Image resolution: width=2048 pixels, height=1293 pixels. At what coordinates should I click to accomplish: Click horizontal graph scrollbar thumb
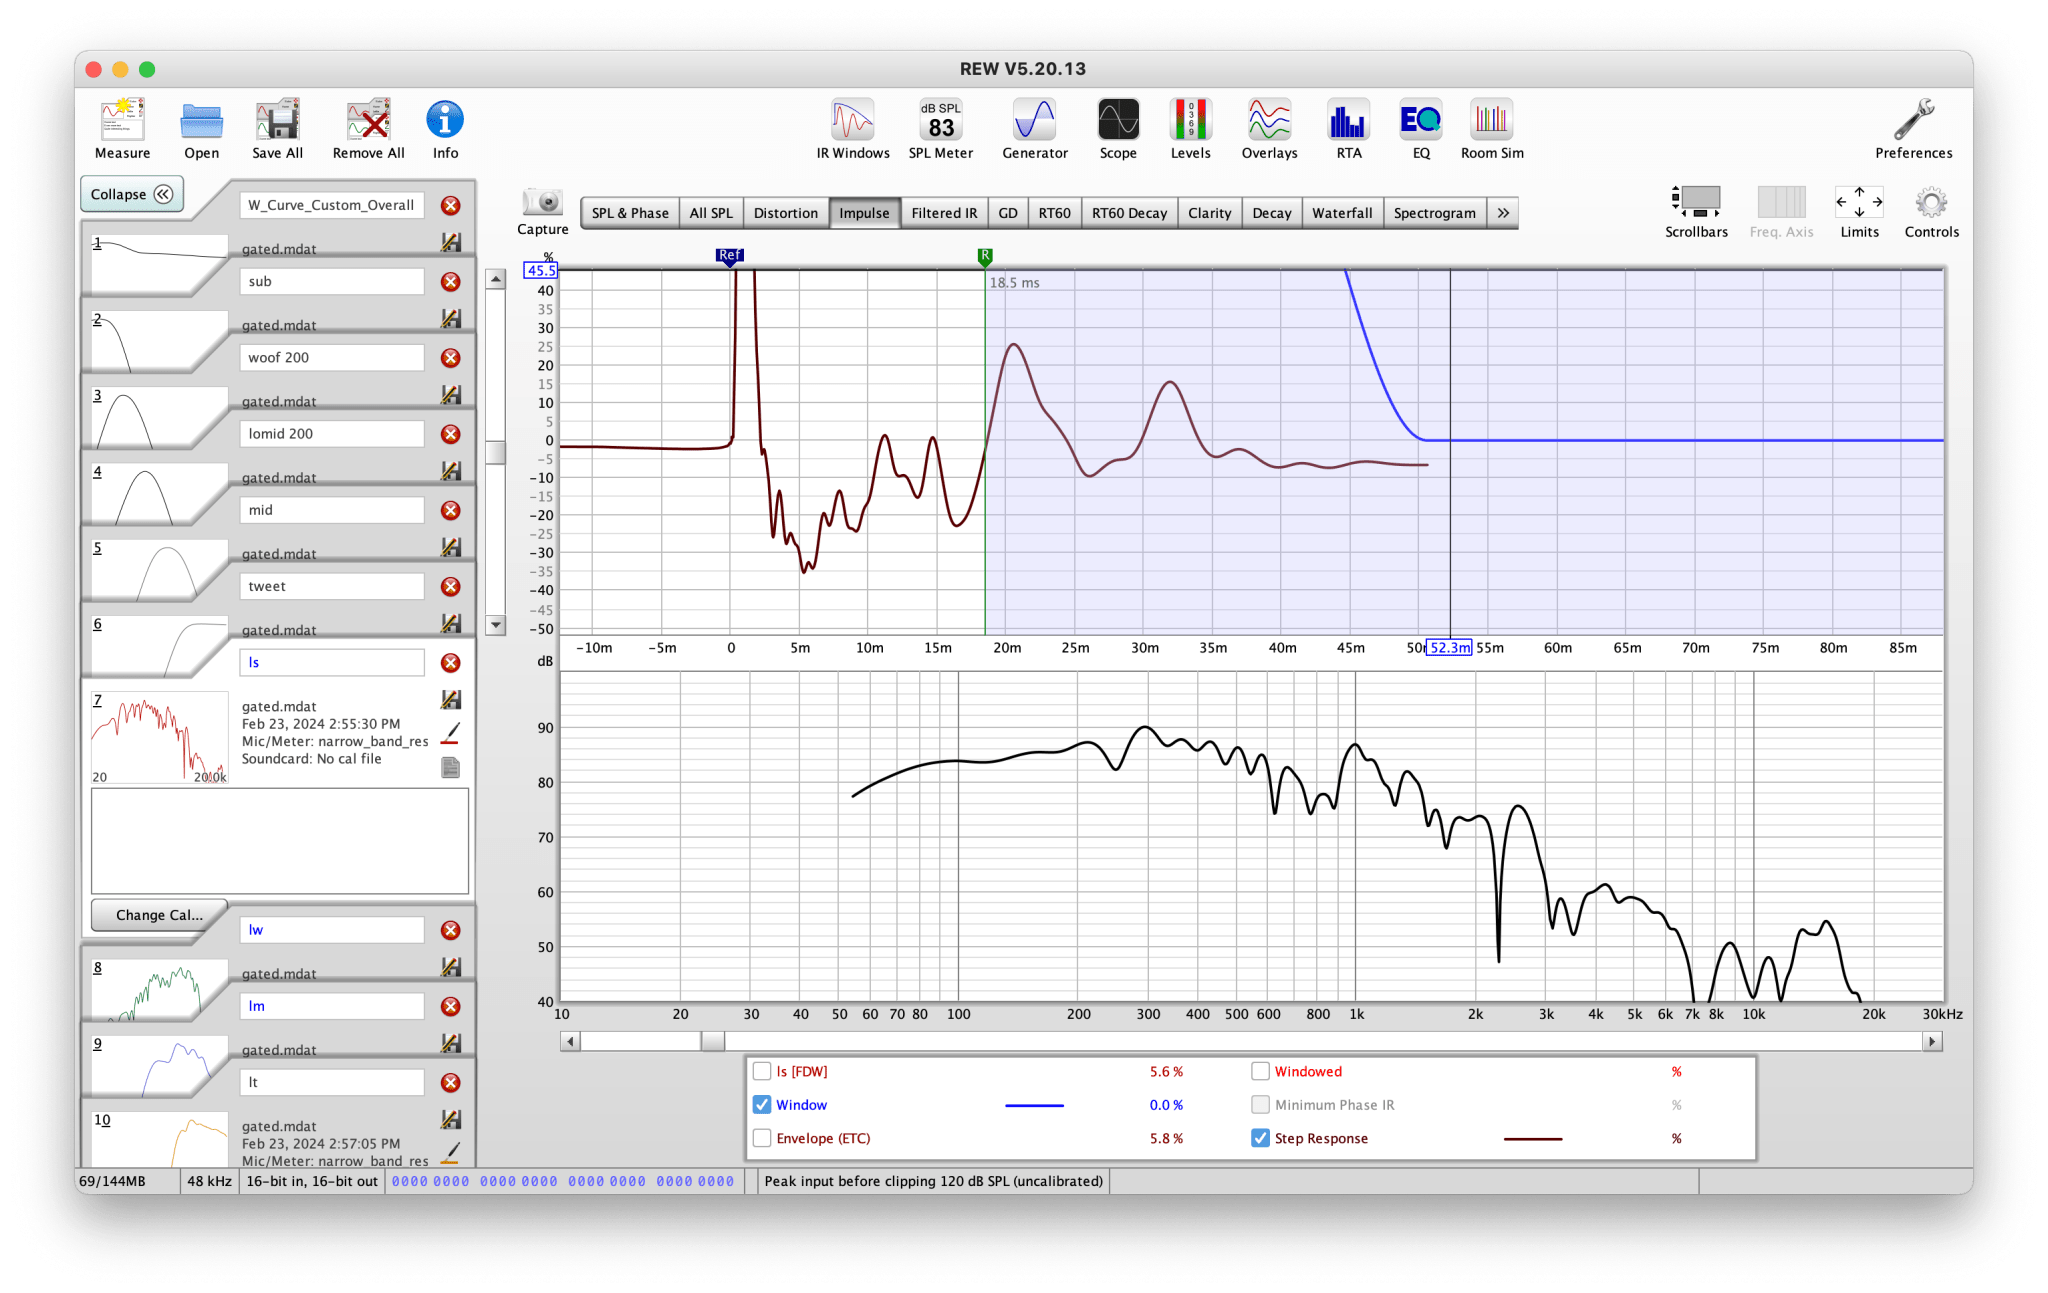[712, 1042]
